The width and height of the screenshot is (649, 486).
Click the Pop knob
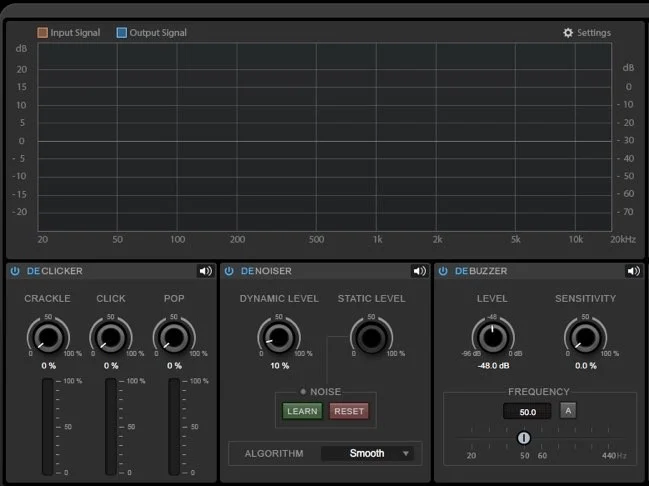pos(174,337)
